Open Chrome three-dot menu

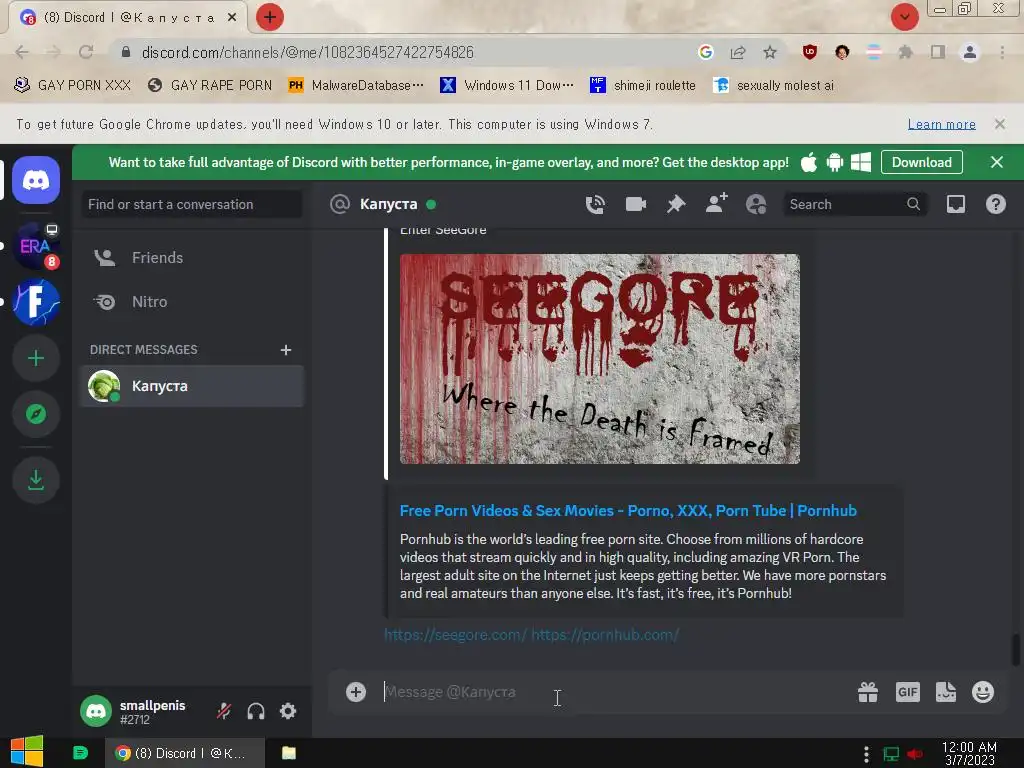[1002, 52]
